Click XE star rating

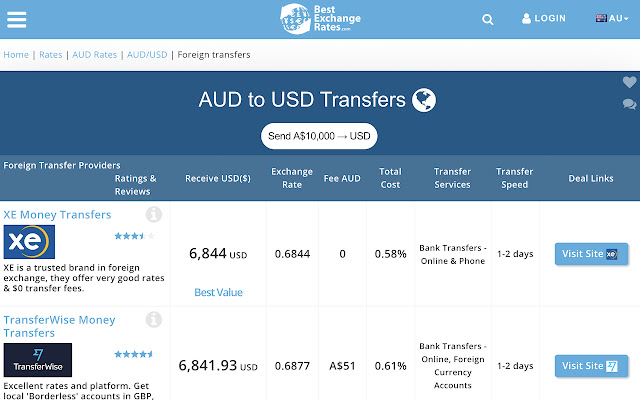[135, 236]
